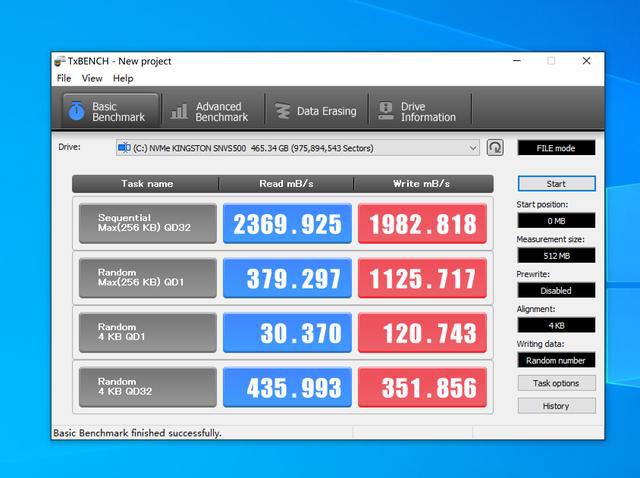Viewport: 640px width, 478px height.
Task: Select read value 435.993
Action: point(287,387)
